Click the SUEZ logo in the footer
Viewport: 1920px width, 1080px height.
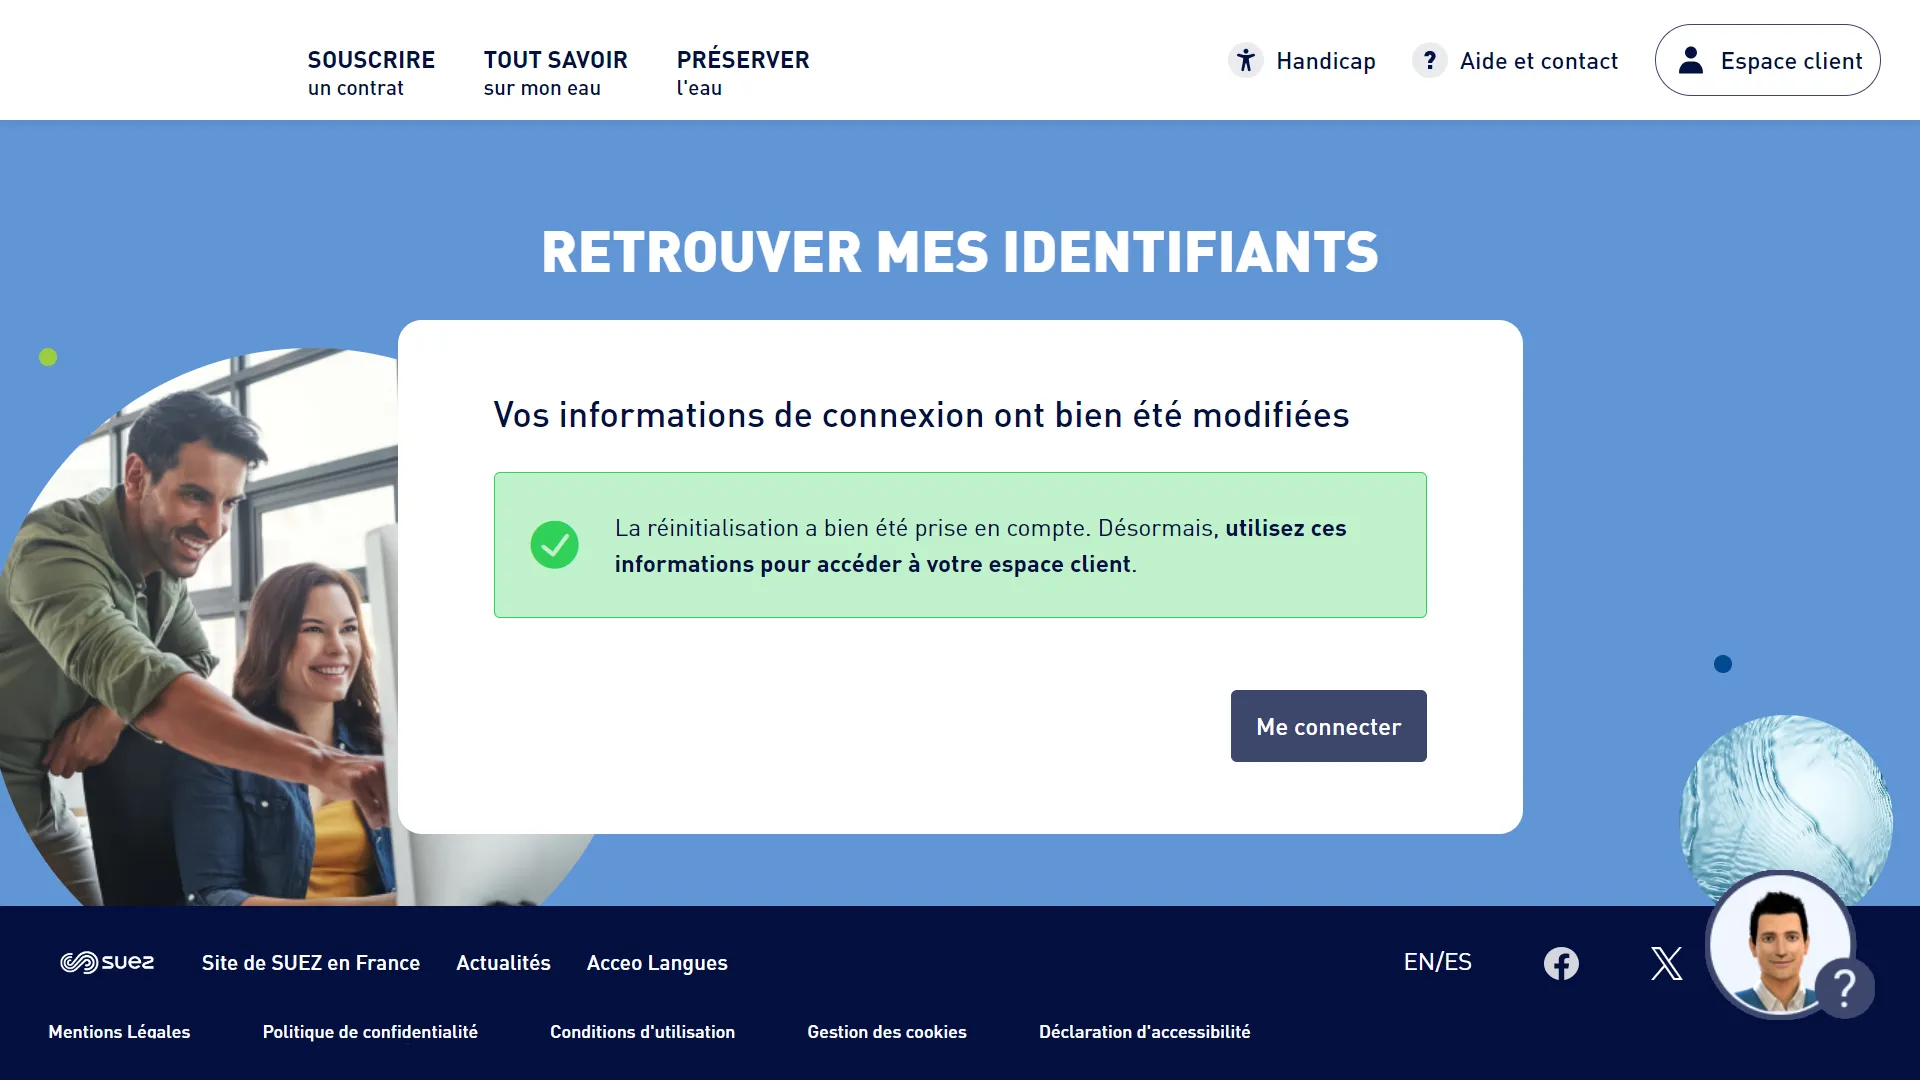click(x=107, y=962)
